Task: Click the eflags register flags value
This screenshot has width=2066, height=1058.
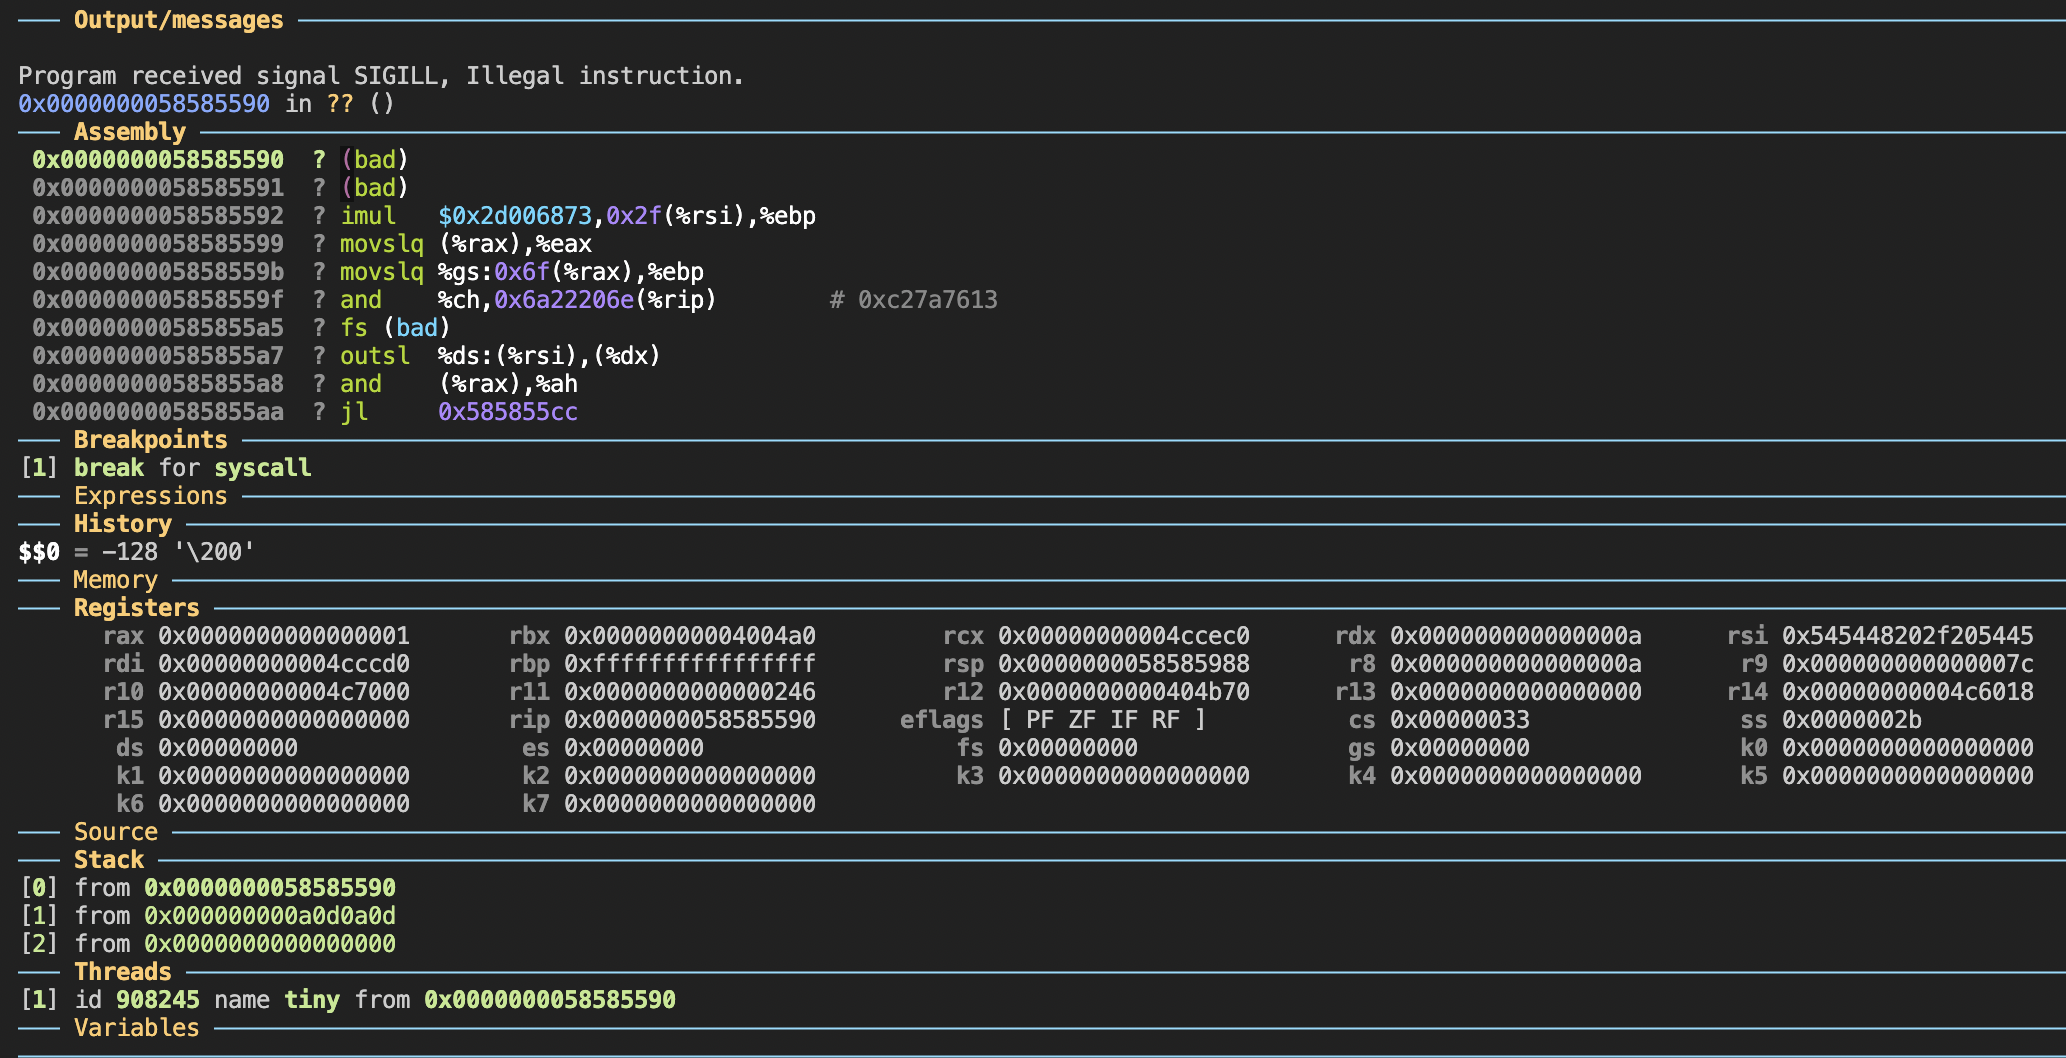Action: [1102, 720]
